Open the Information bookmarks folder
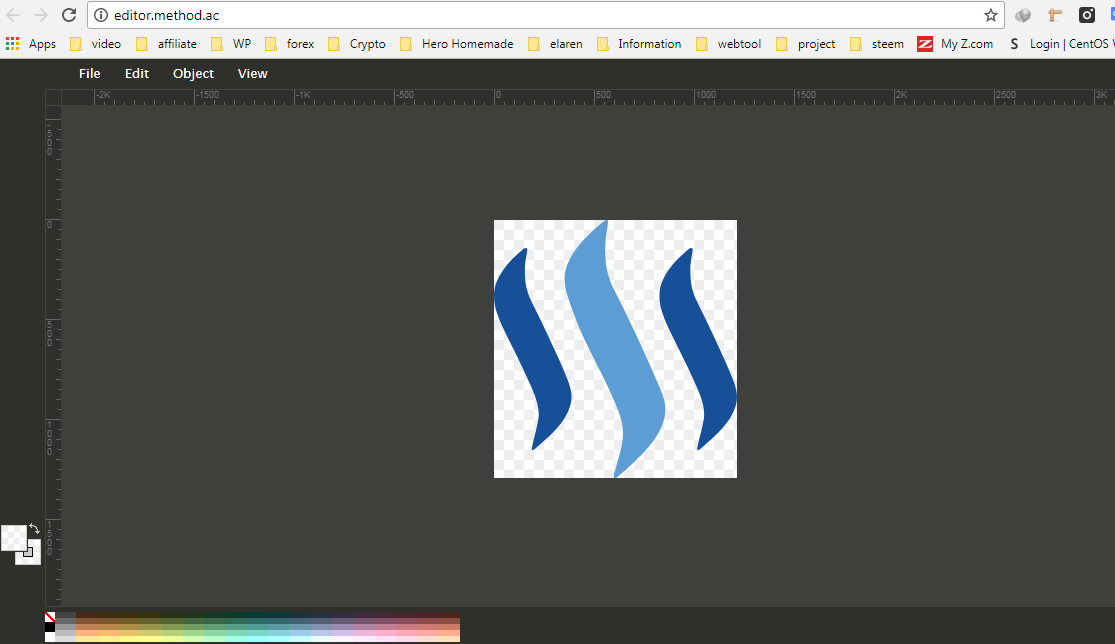 [x=639, y=44]
